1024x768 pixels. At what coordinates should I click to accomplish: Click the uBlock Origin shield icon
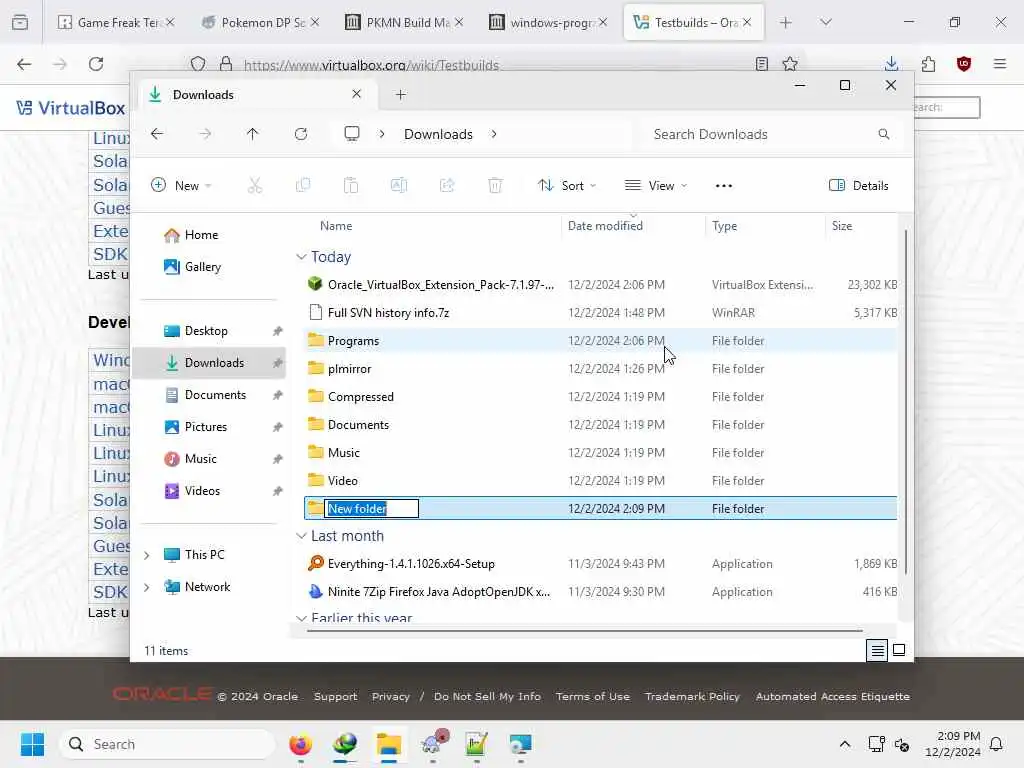click(964, 63)
